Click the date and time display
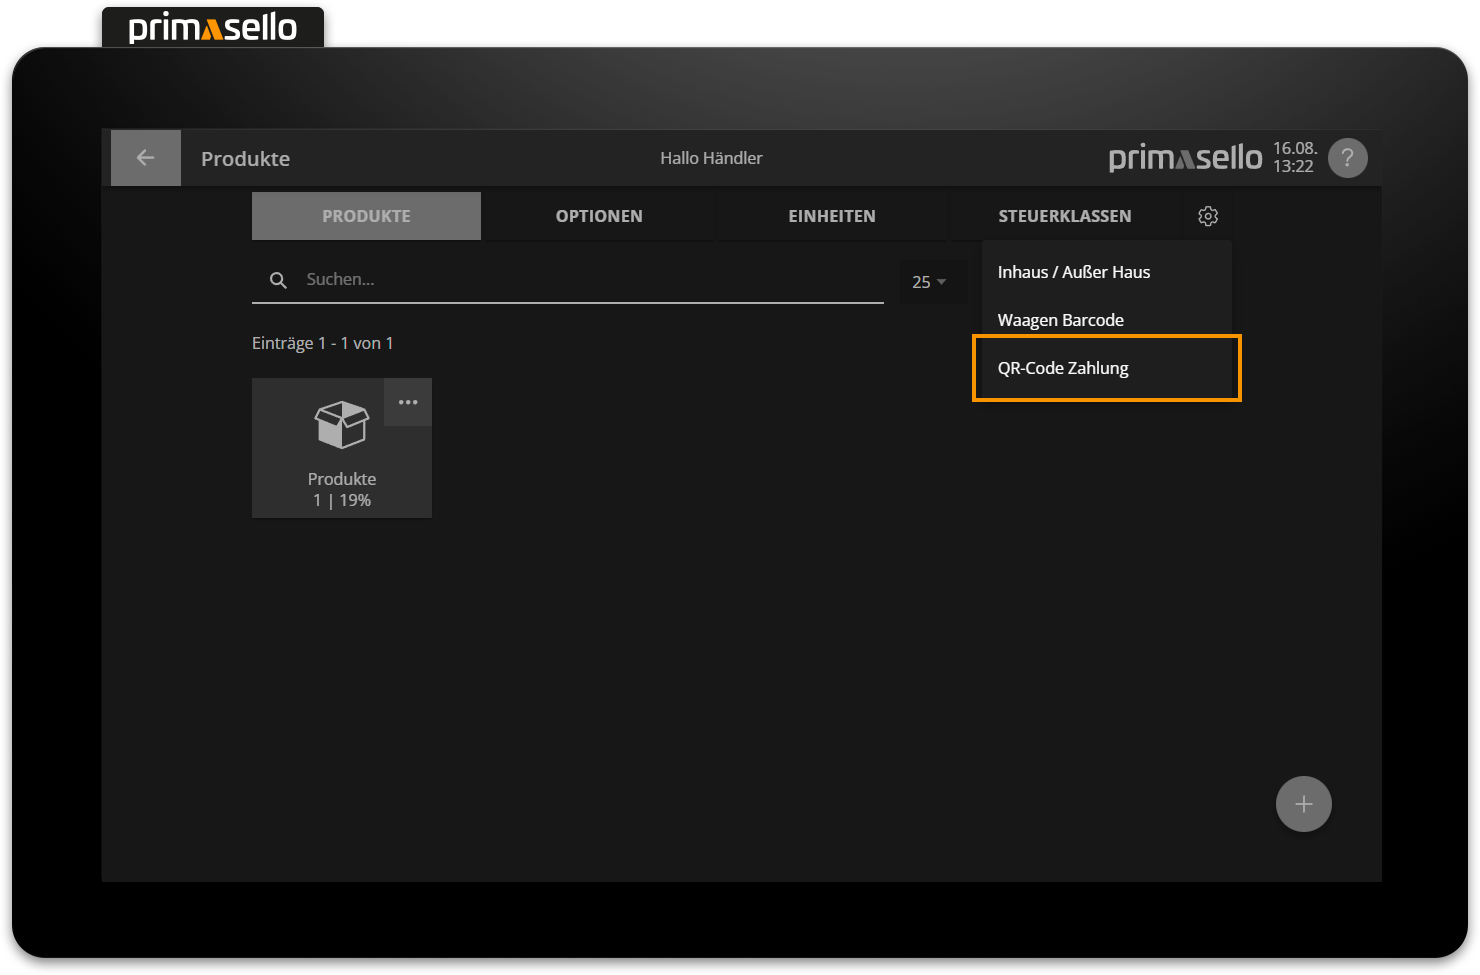 (1294, 158)
